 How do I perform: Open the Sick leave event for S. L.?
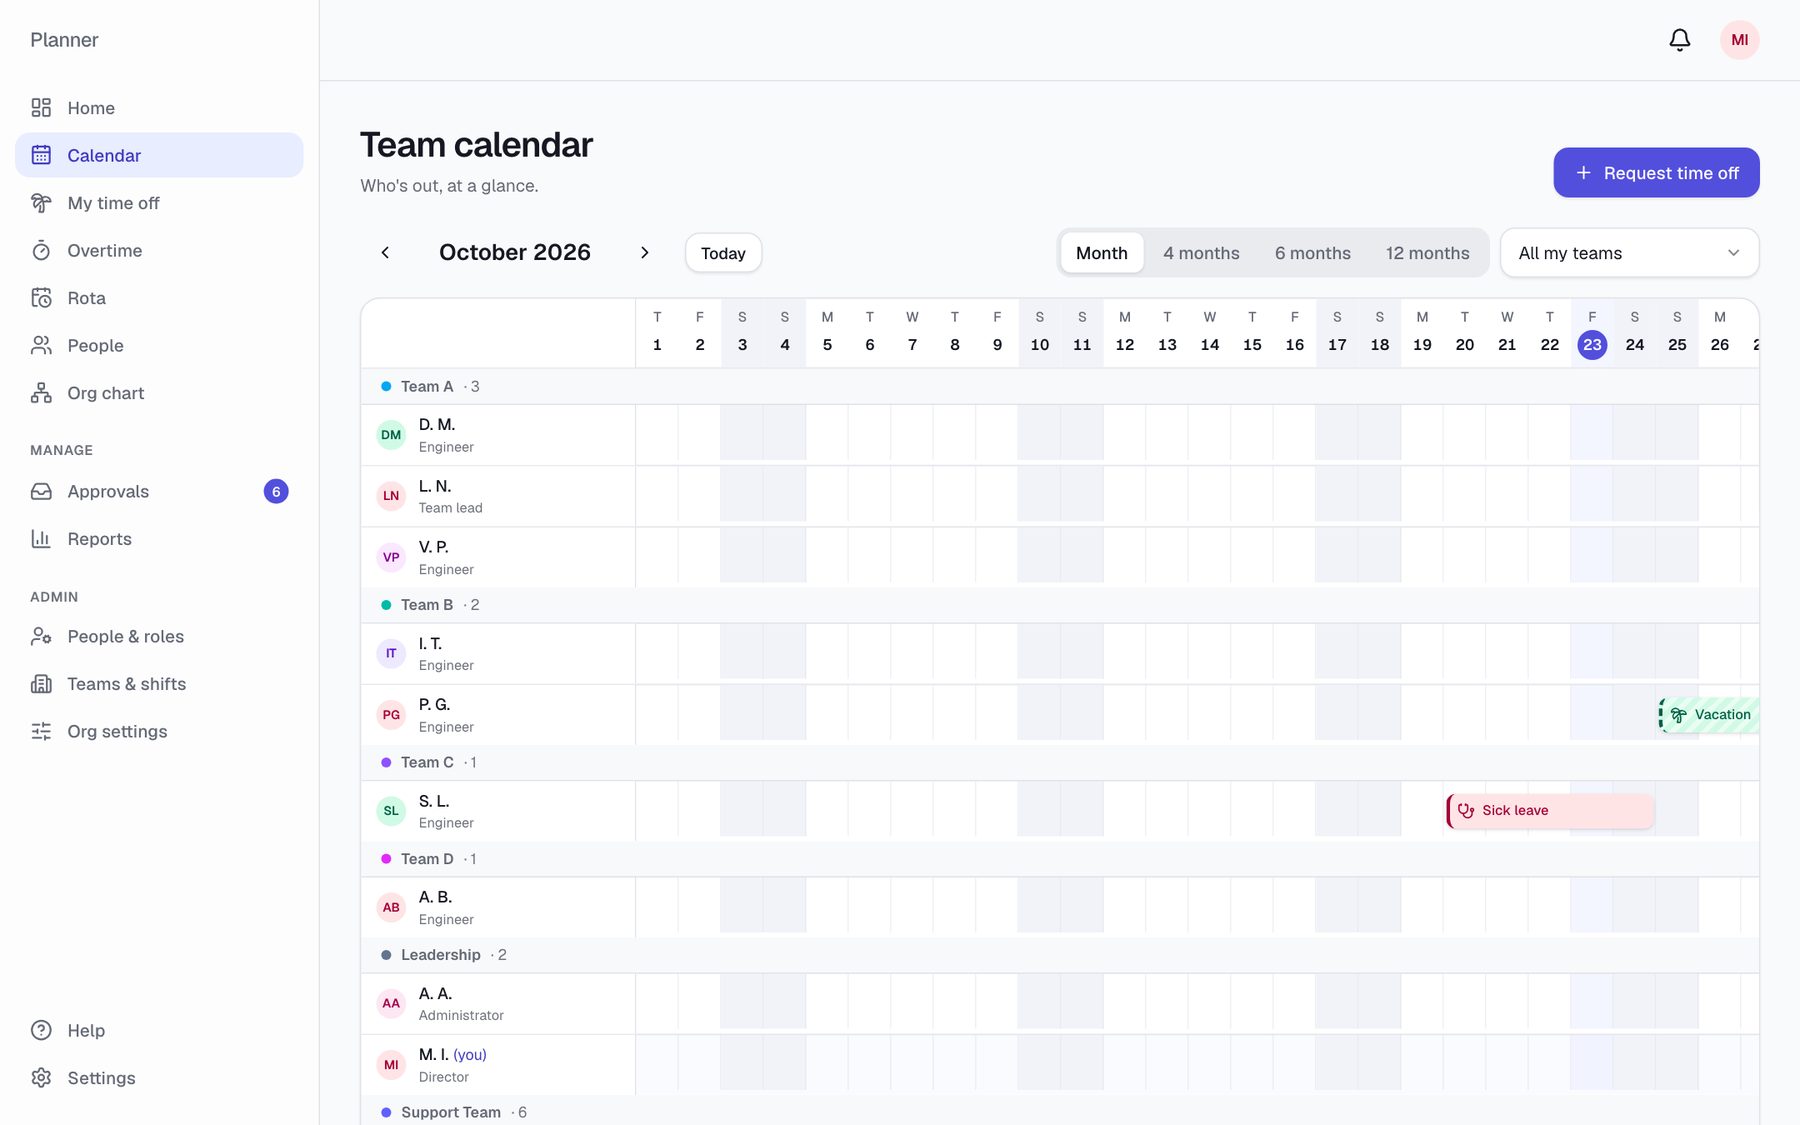tap(1550, 811)
